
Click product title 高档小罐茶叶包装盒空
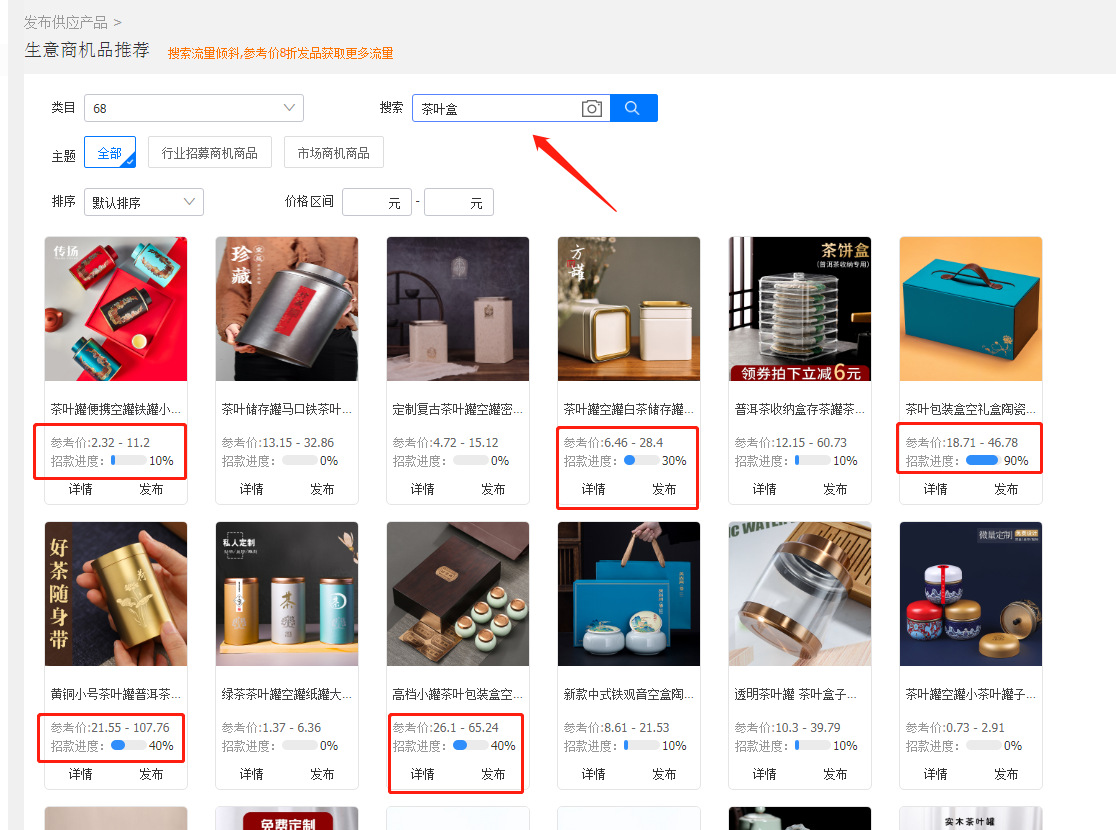(x=458, y=694)
